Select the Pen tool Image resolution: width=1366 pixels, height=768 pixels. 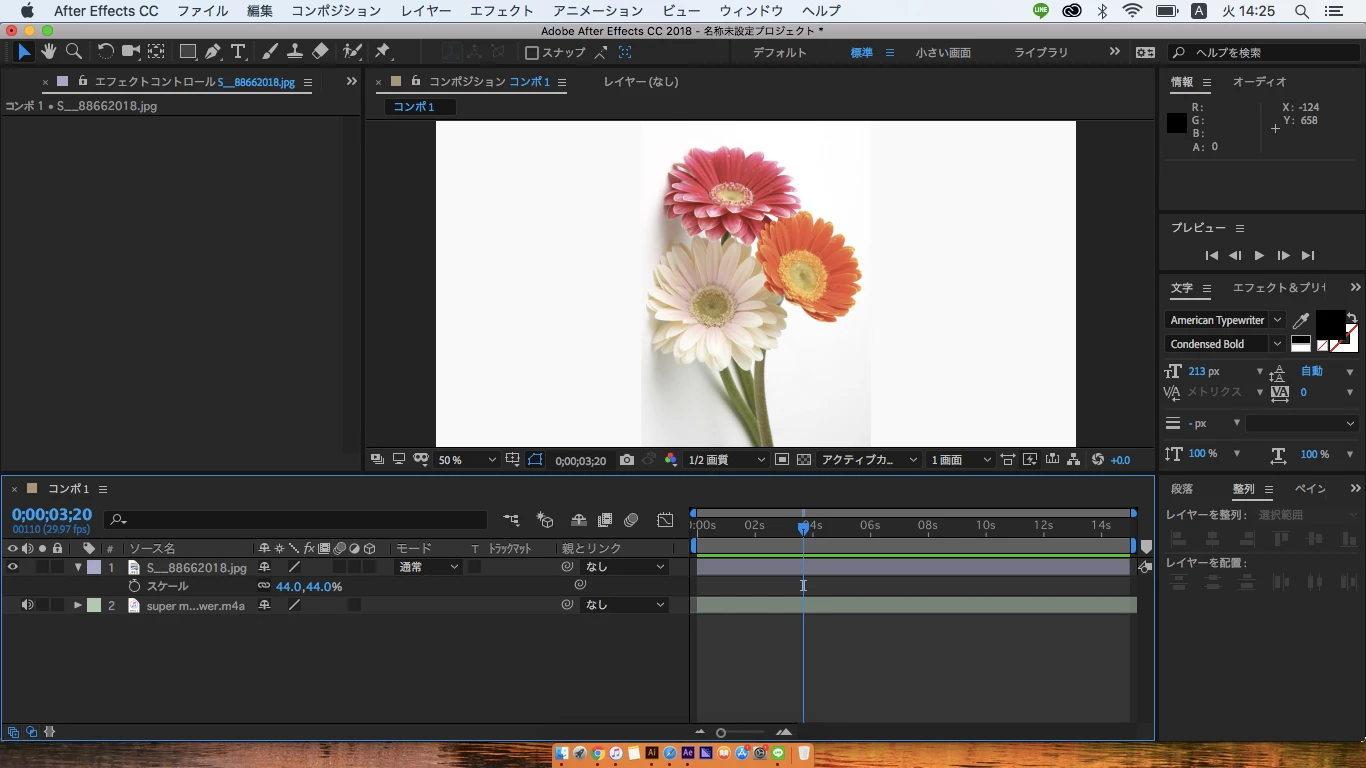213,51
